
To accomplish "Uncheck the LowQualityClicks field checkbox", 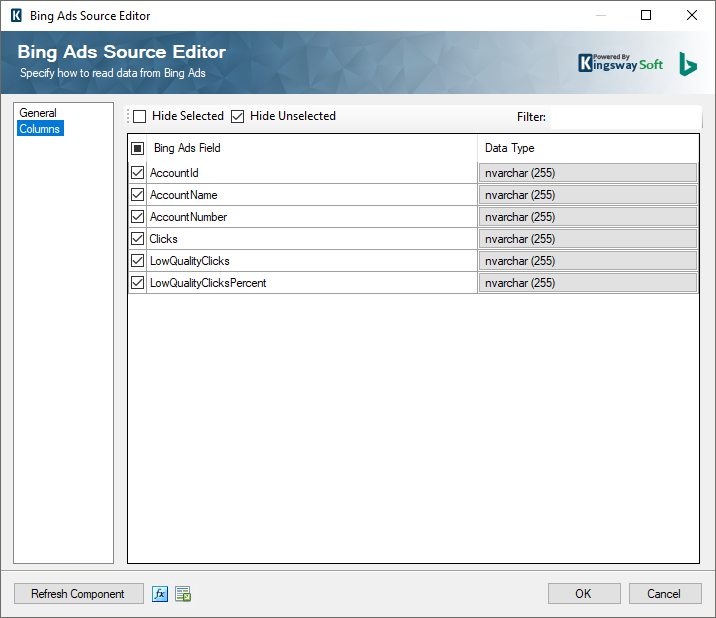I will (x=137, y=260).
